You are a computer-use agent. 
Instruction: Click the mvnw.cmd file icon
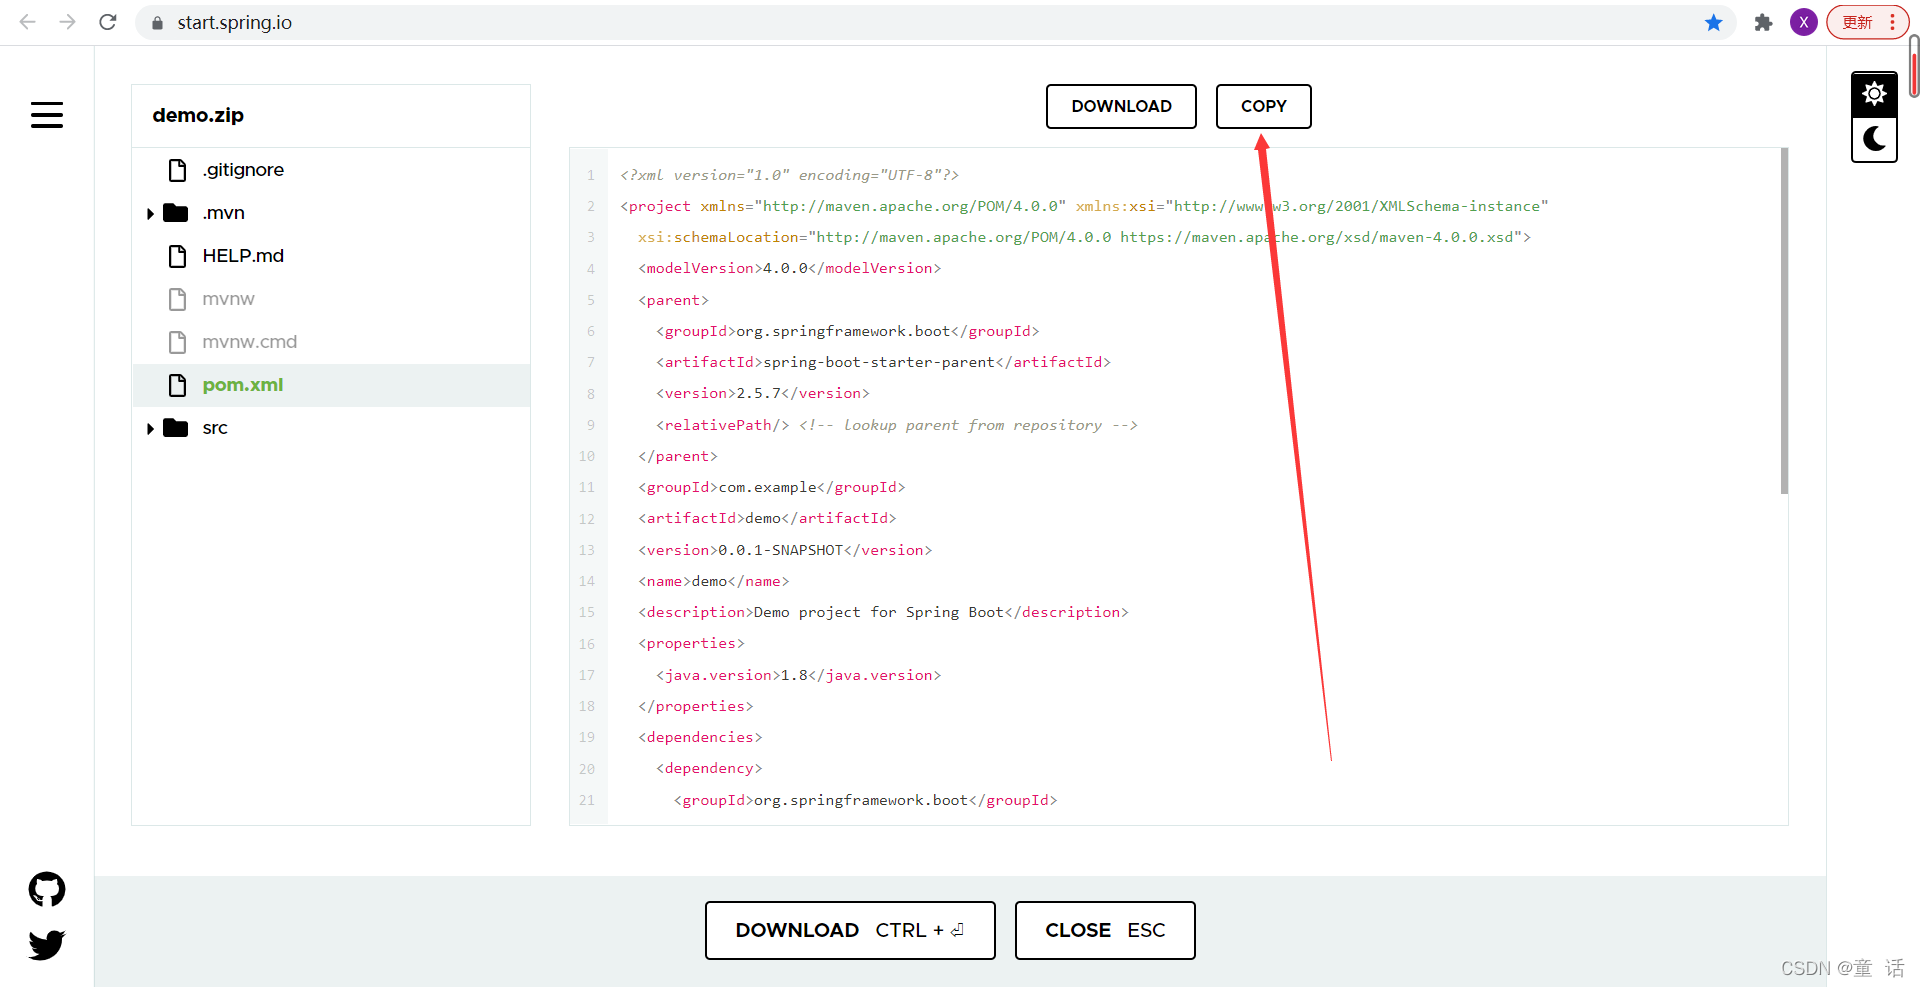click(x=178, y=342)
